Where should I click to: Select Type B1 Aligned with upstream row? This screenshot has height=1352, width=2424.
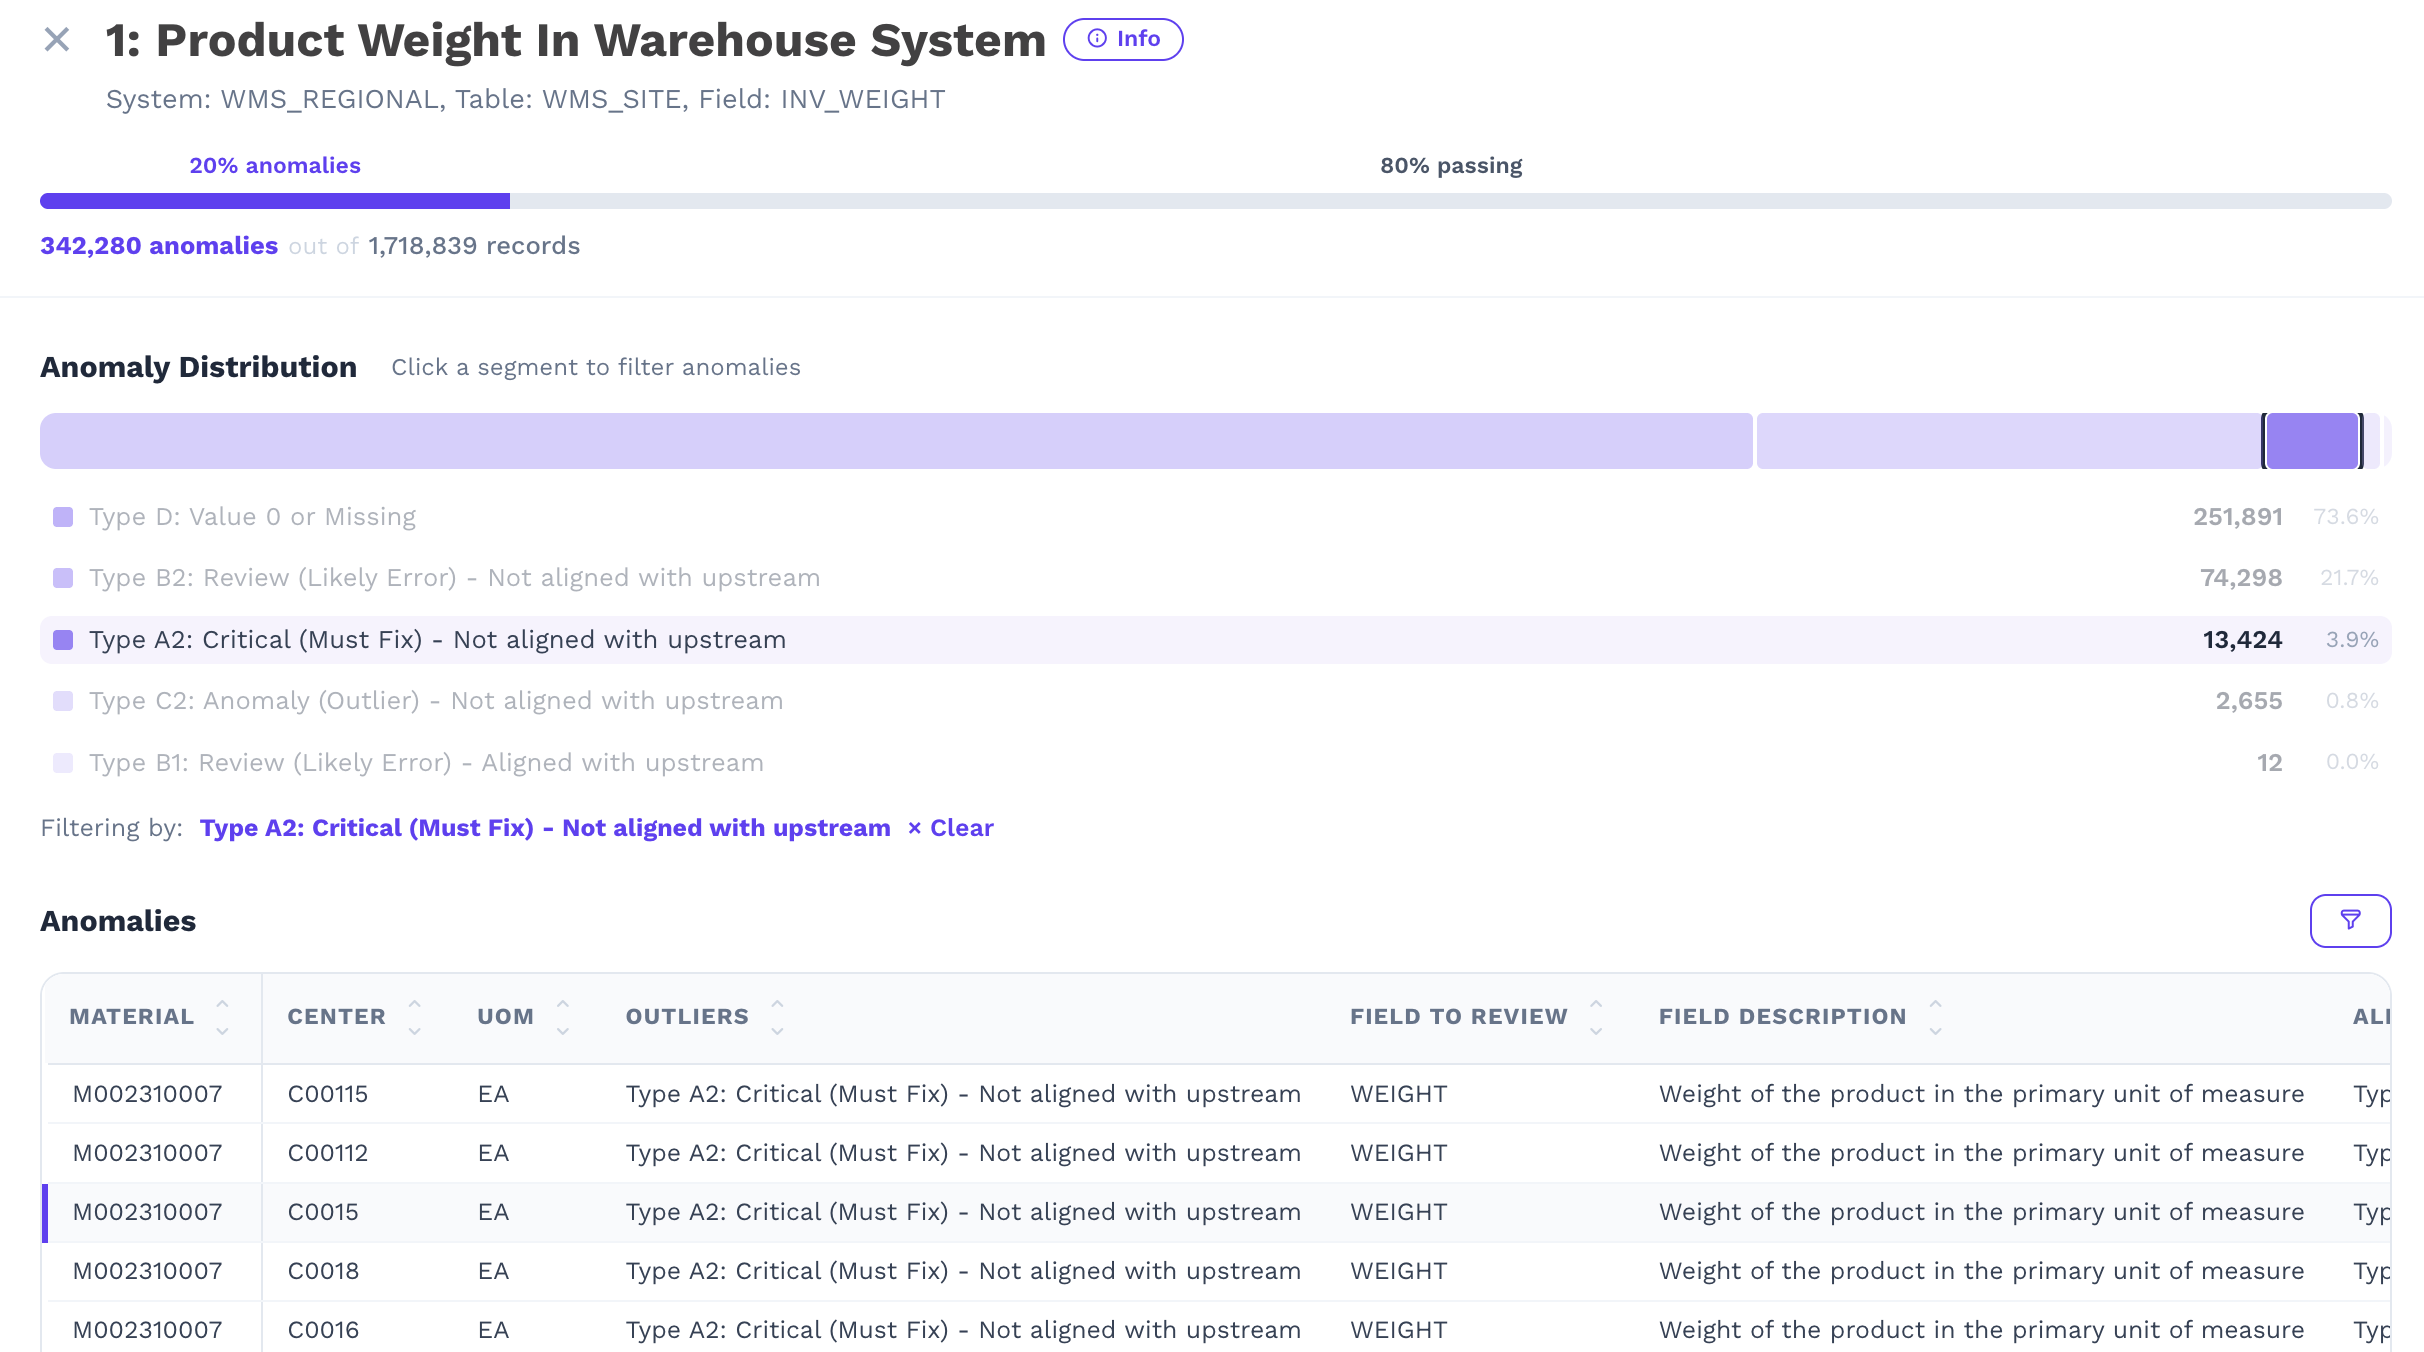point(426,763)
